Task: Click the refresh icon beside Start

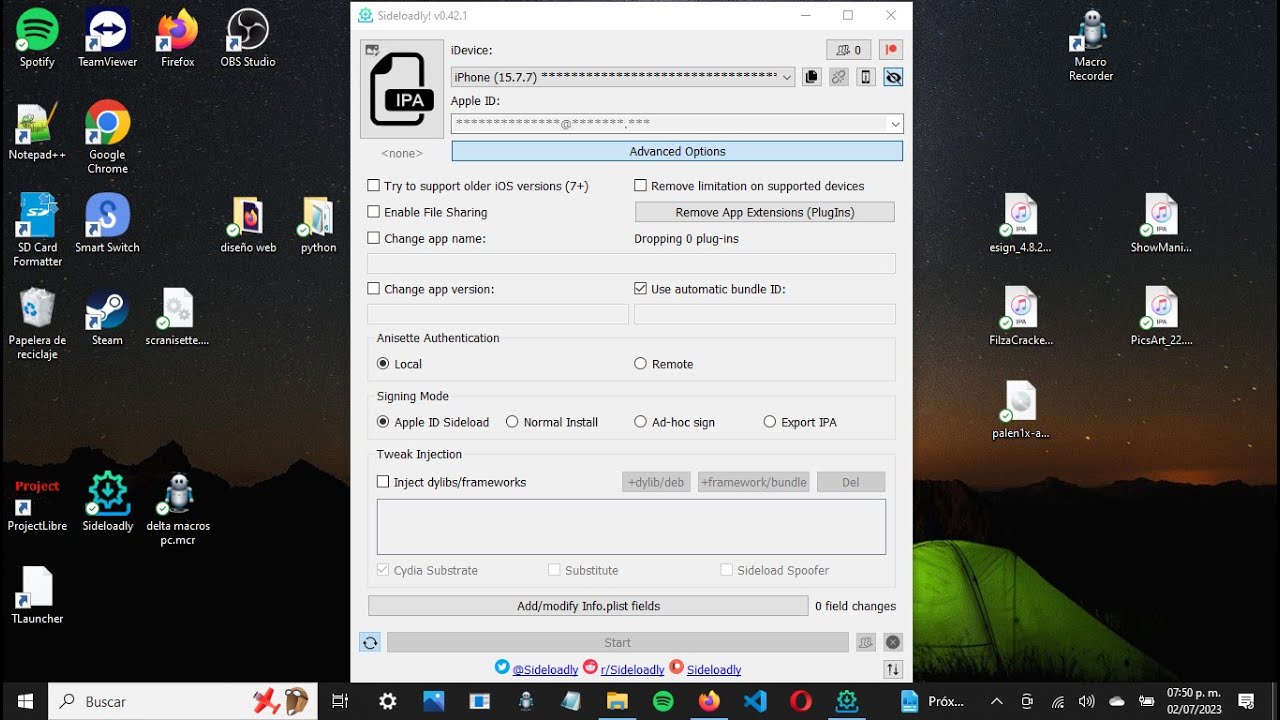Action: click(370, 643)
